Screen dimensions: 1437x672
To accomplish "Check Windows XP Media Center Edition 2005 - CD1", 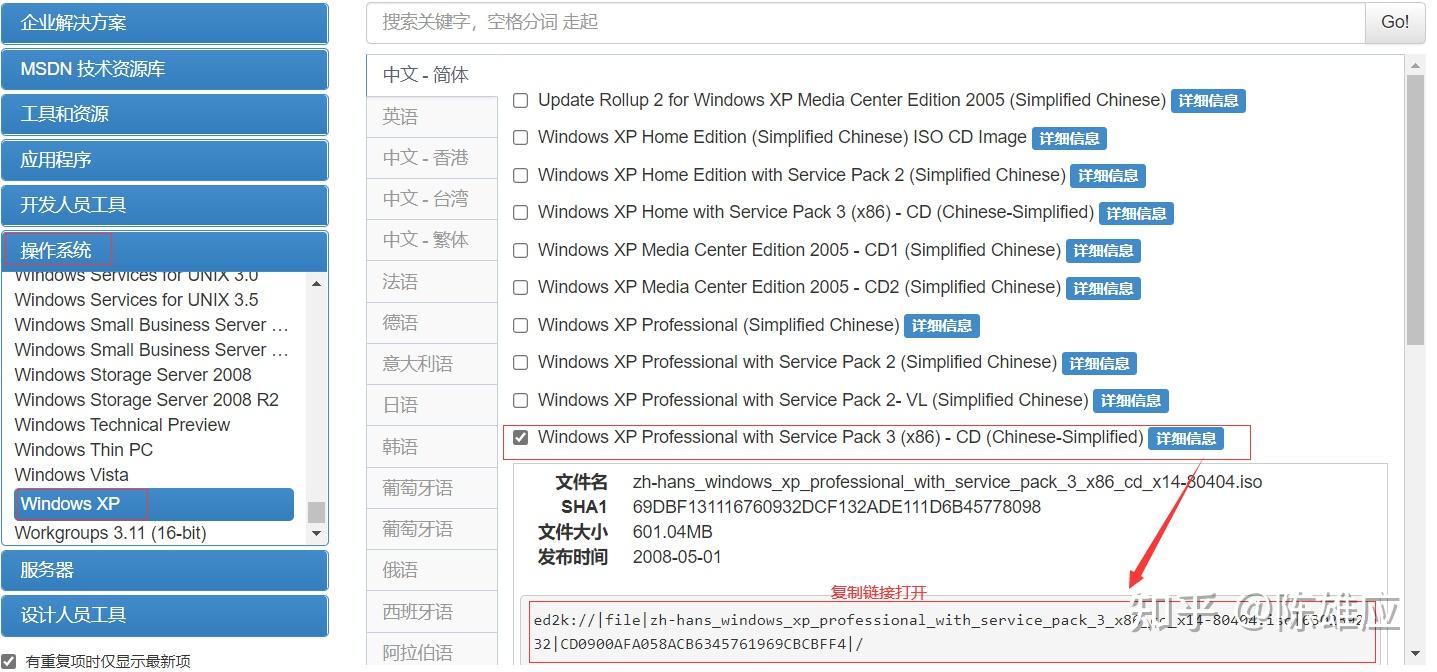I will [520, 250].
